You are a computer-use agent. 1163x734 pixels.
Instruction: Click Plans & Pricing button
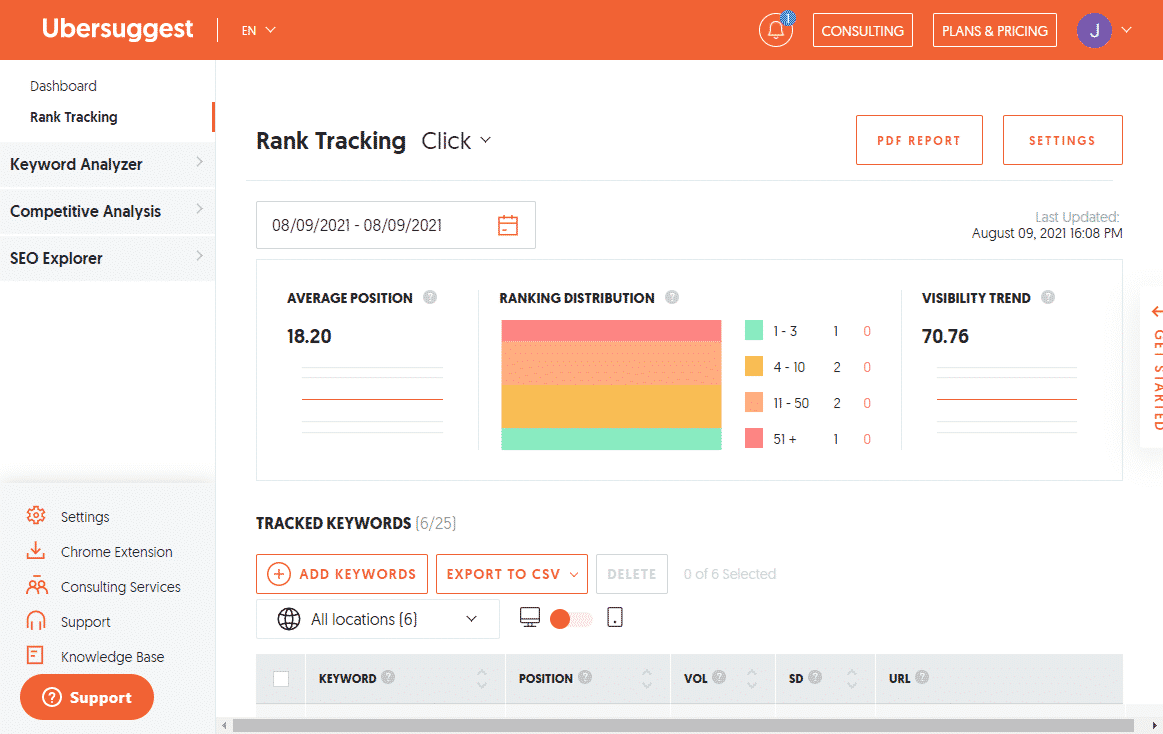pyautogui.click(x=995, y=30)
